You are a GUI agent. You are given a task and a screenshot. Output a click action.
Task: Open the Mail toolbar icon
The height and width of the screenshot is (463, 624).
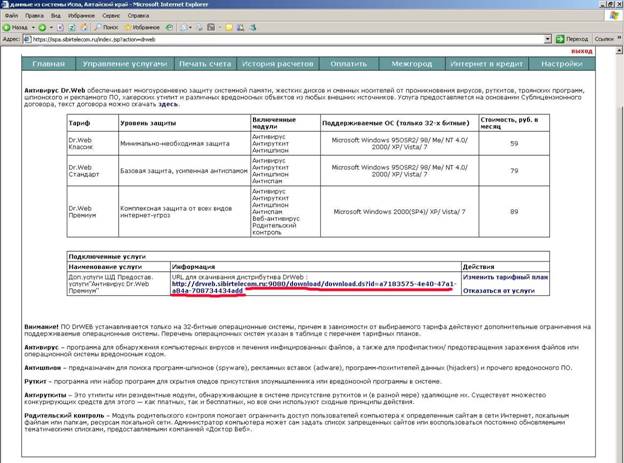(x=184, y=27)
